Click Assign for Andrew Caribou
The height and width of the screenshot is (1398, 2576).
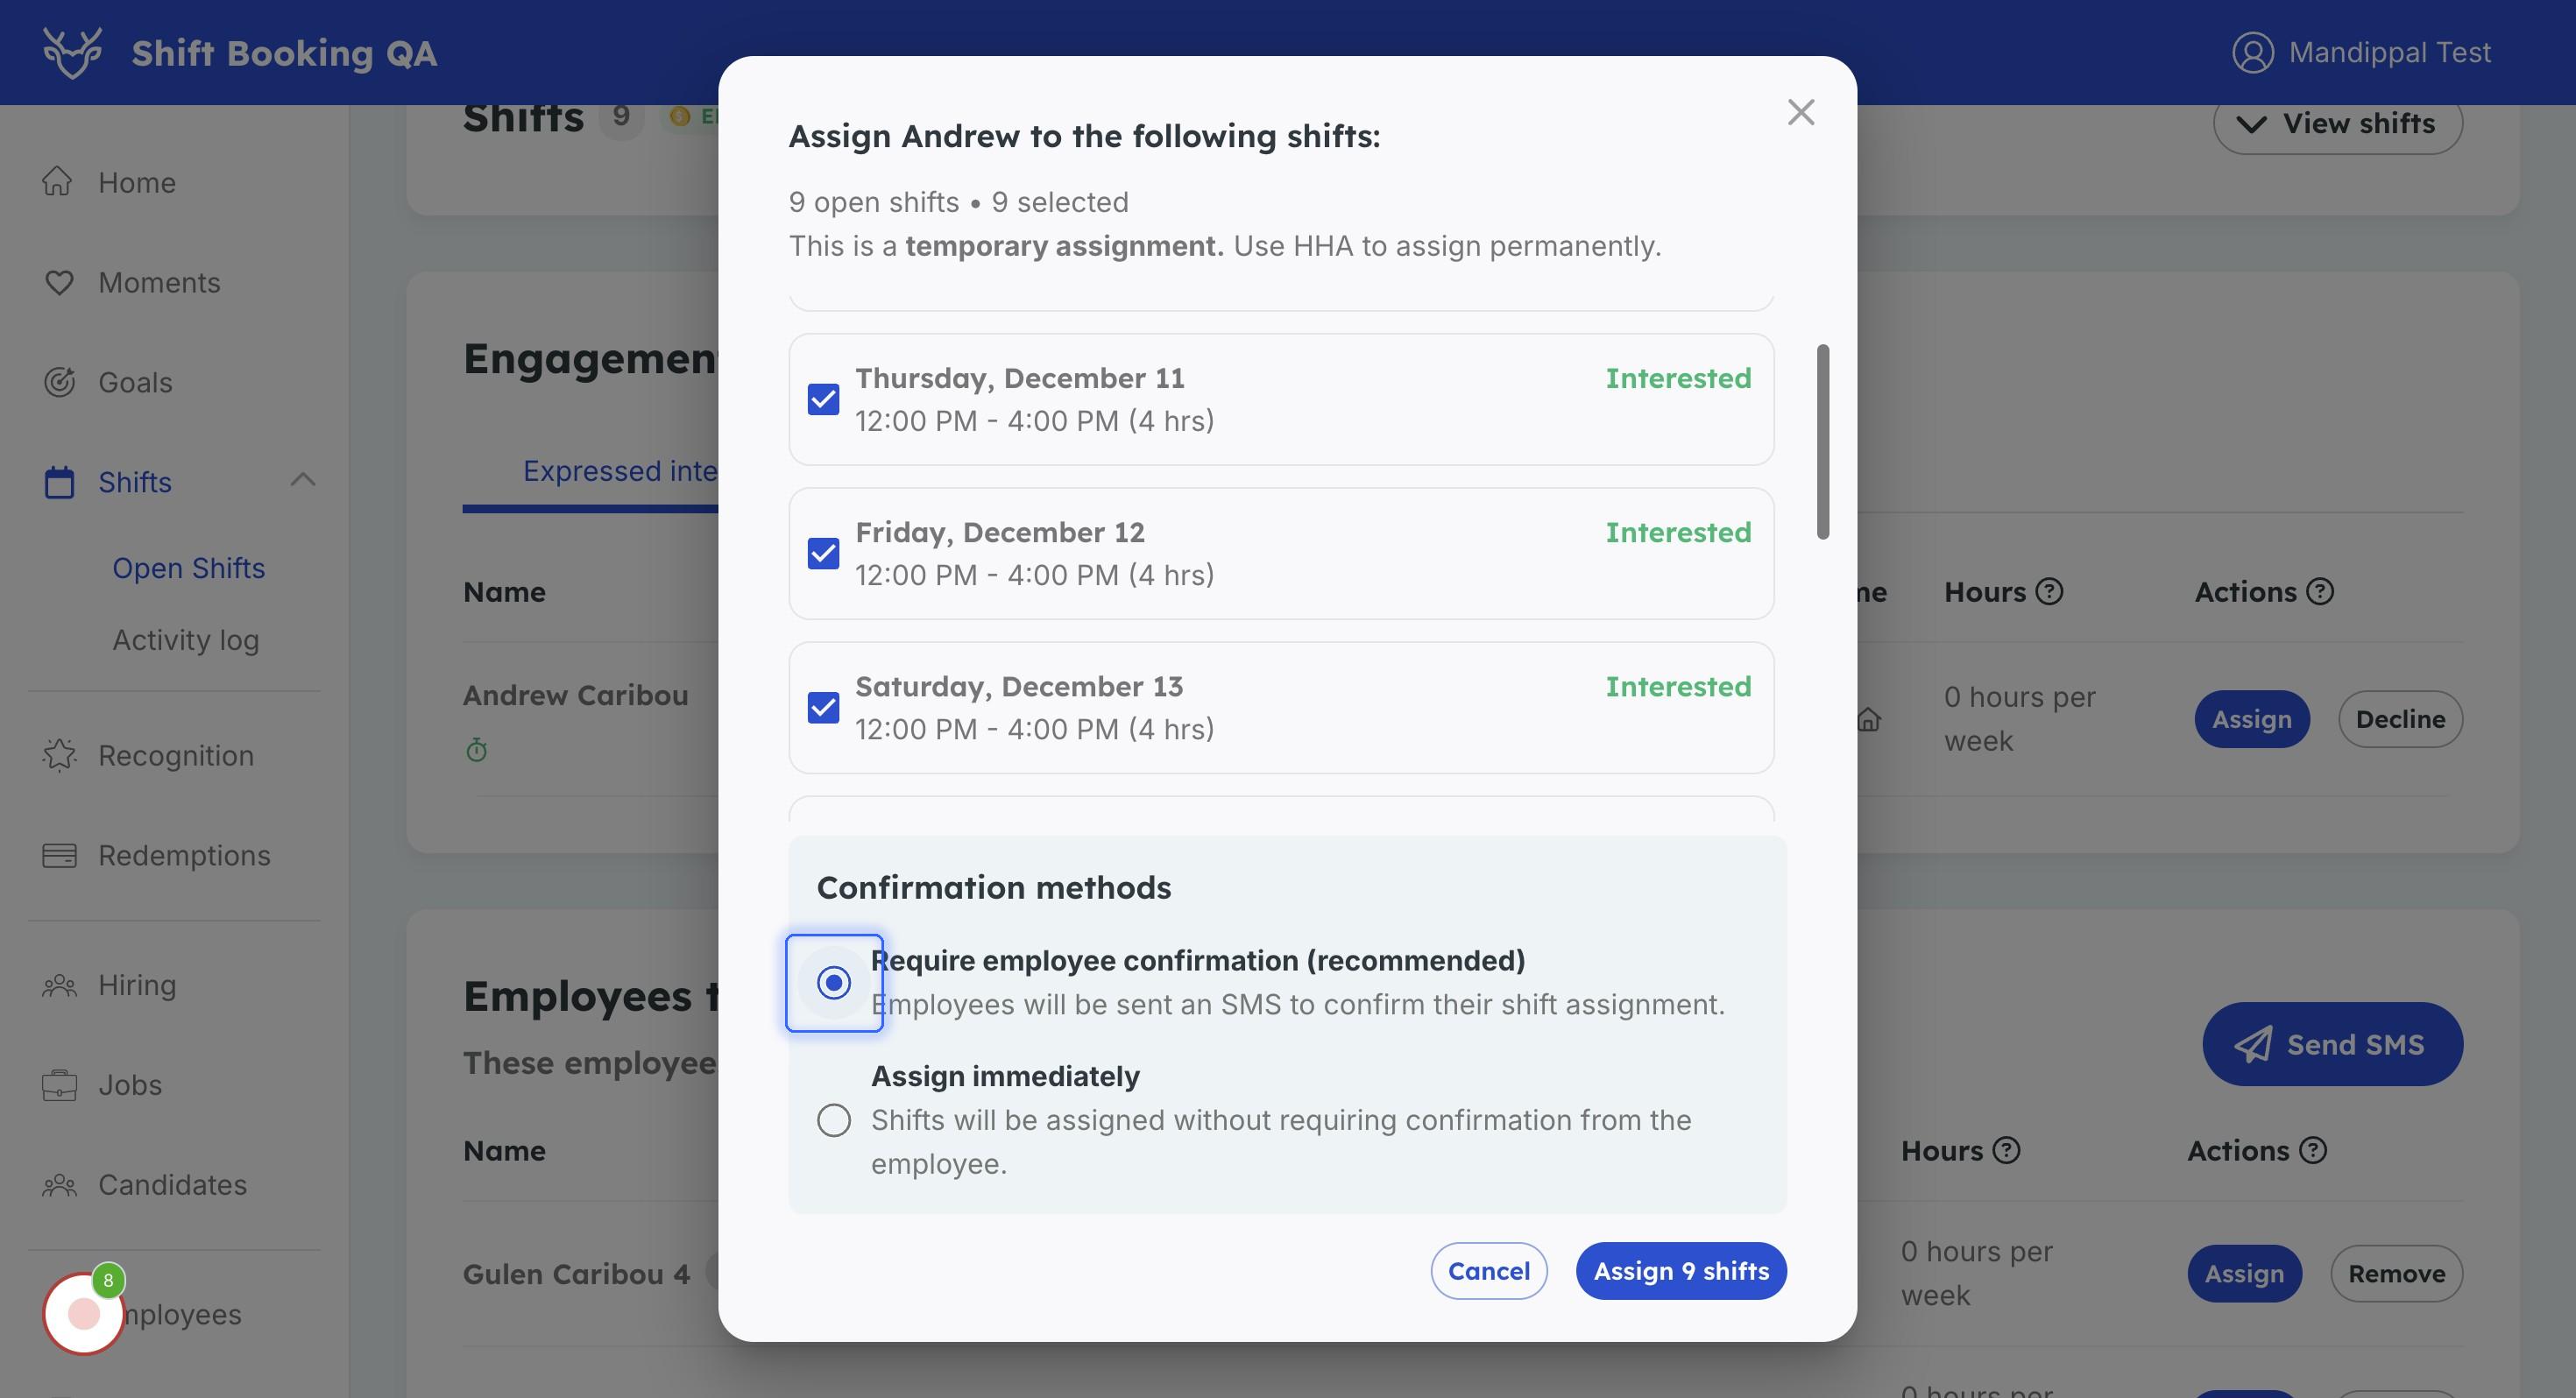tap(2251, 718)
